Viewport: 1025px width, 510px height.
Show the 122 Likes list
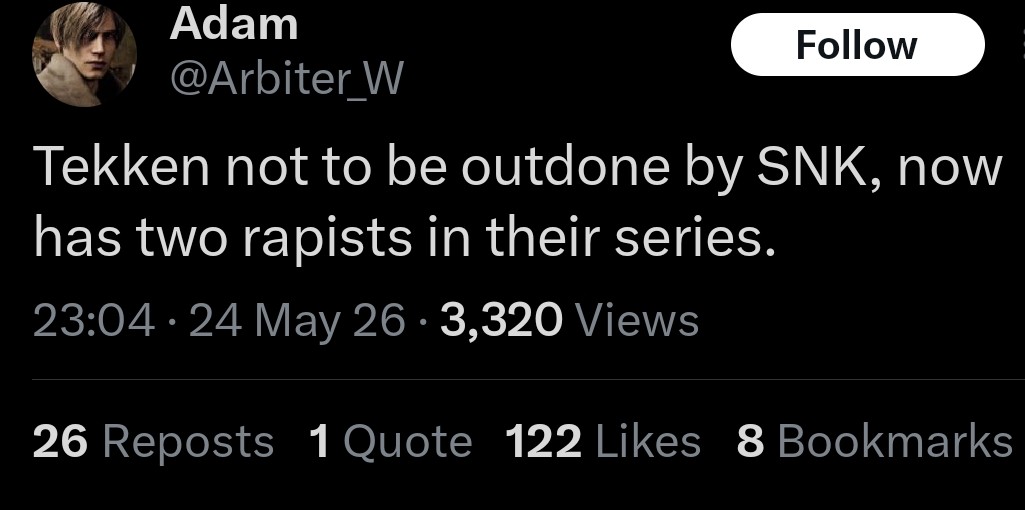[x=603, y=441]
